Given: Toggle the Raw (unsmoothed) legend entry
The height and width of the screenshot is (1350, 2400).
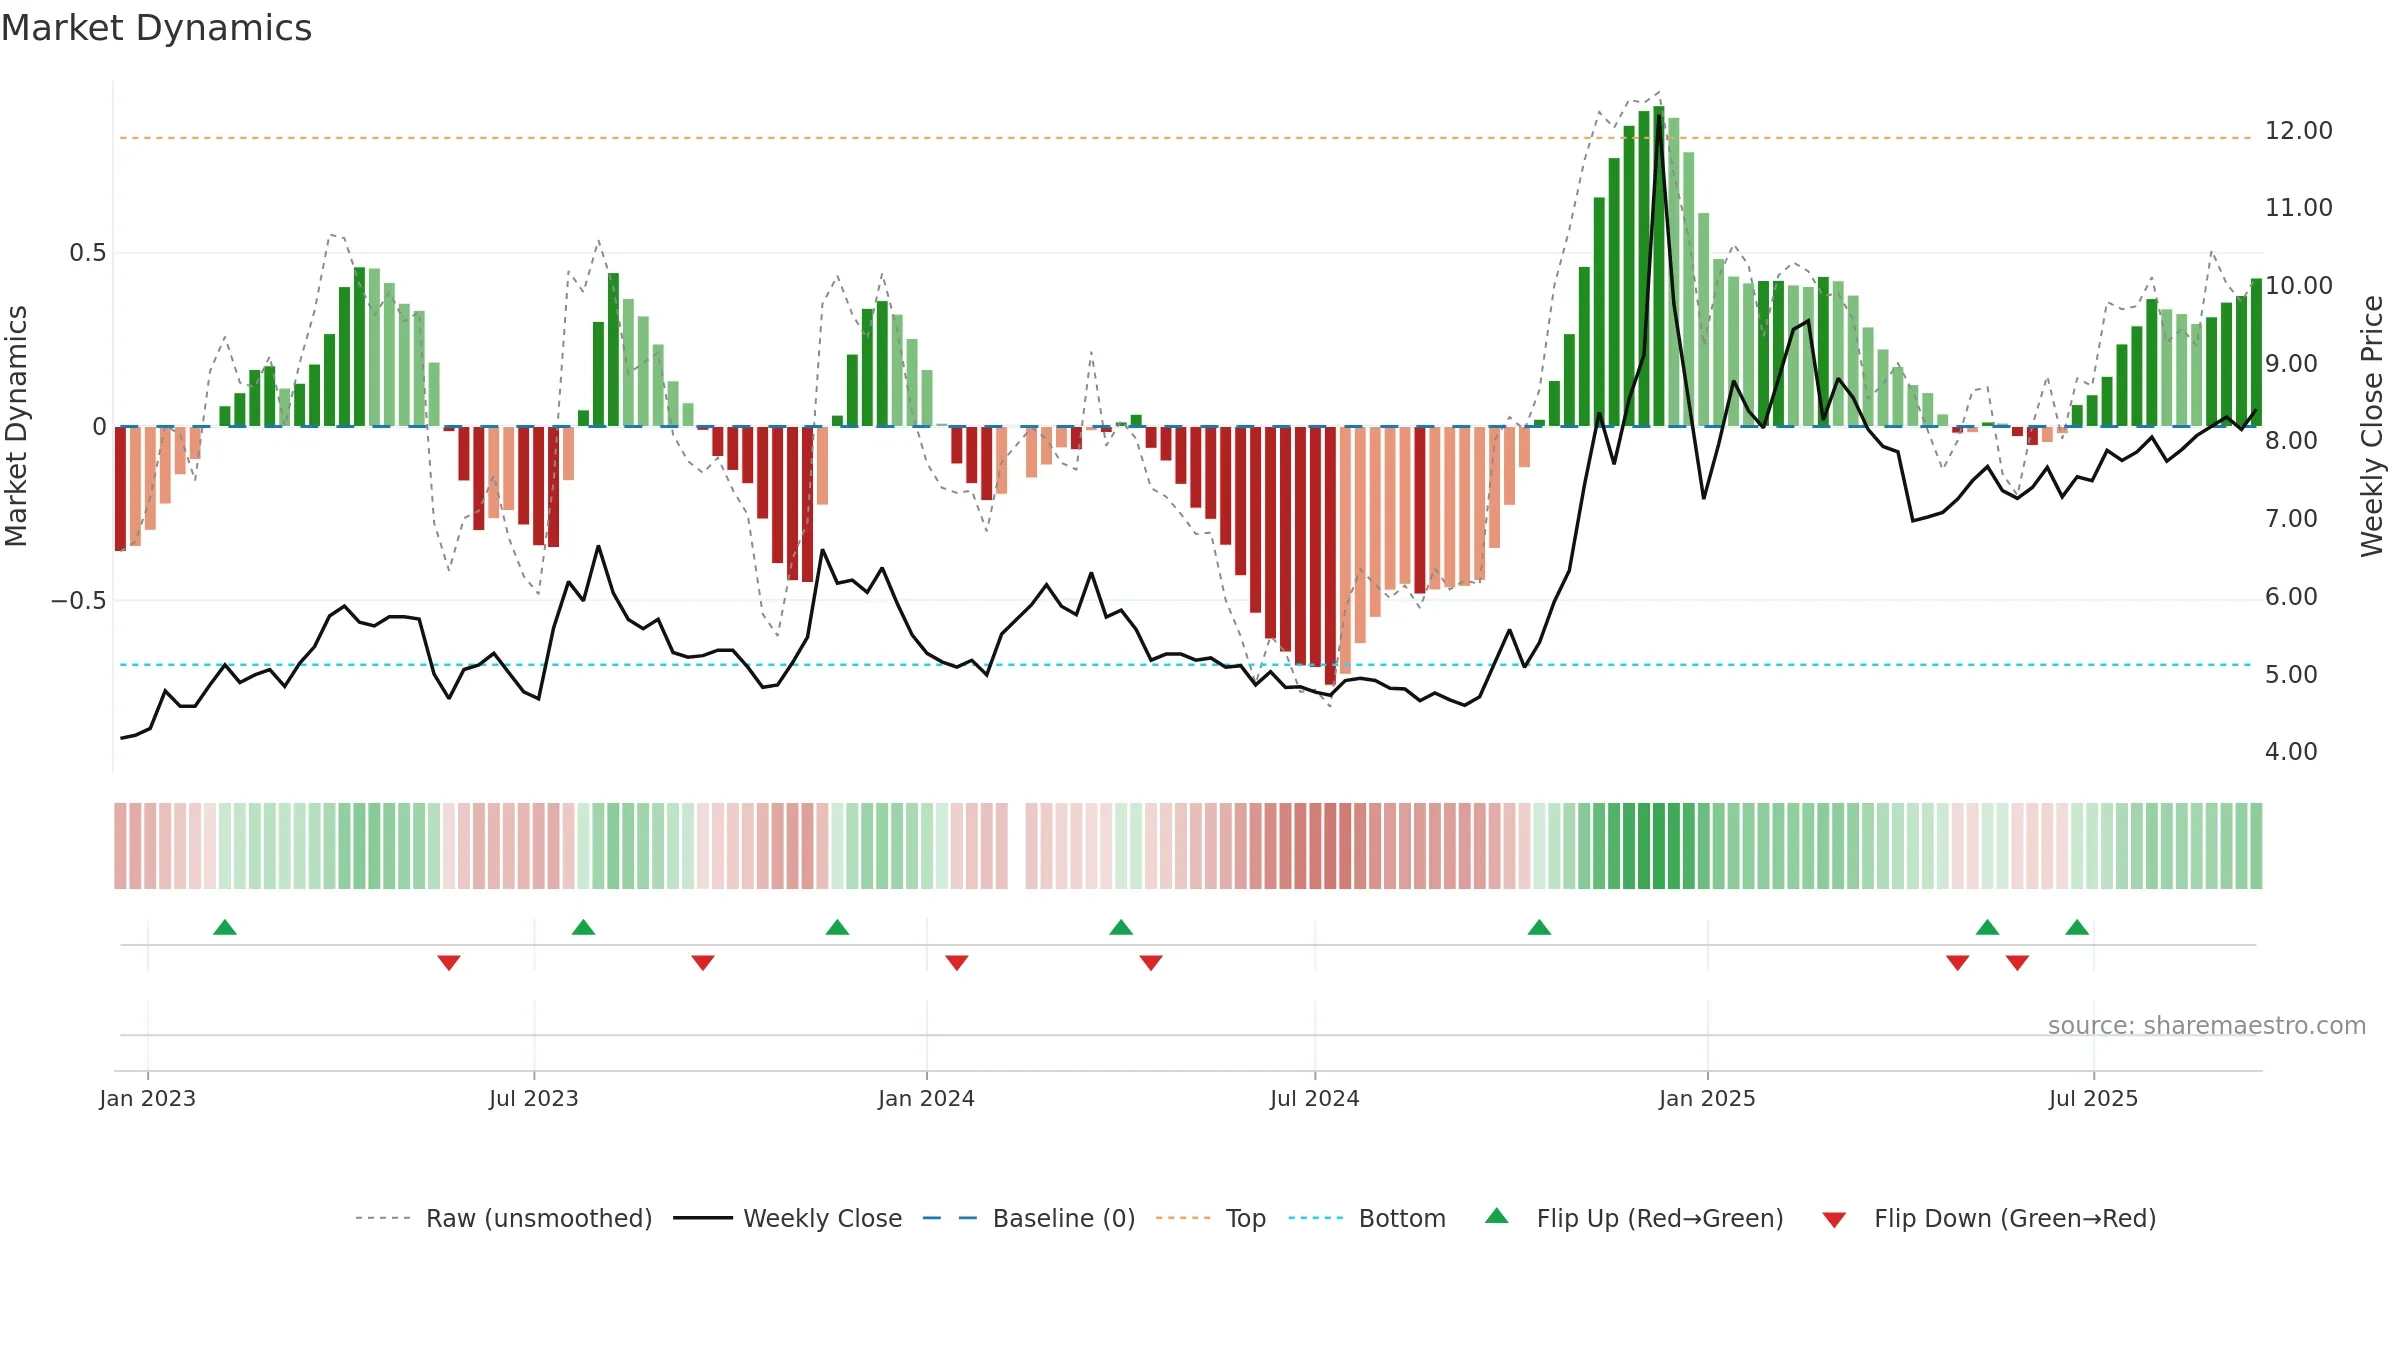Looking at the screenshot, I should [x=503, y=1218].
